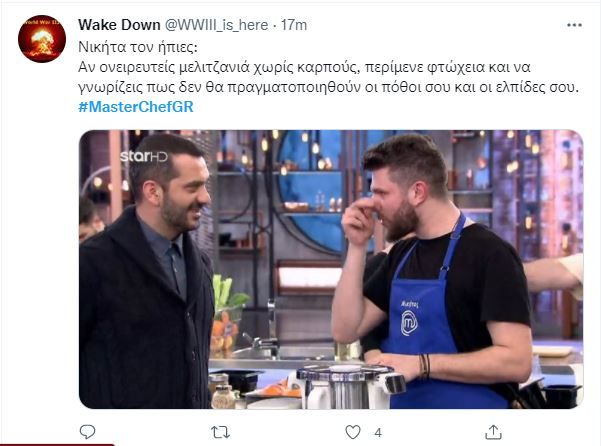Open Wake Down's mushroom cloud profile avatar
Viewport: 601px width, 446px height.
tap(42, 39)
